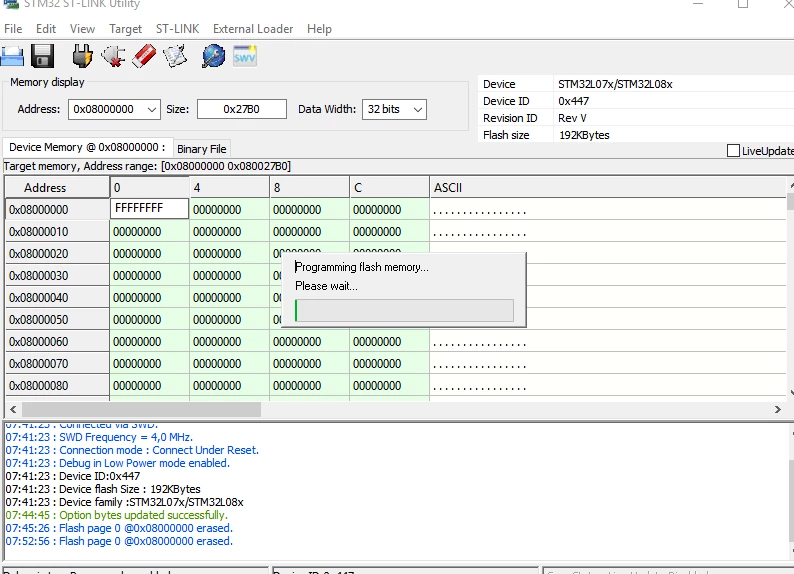Click the 07:52:56 Flash page 0 erased log line
This screenshot has height=574, width=794.
[119, 541]
